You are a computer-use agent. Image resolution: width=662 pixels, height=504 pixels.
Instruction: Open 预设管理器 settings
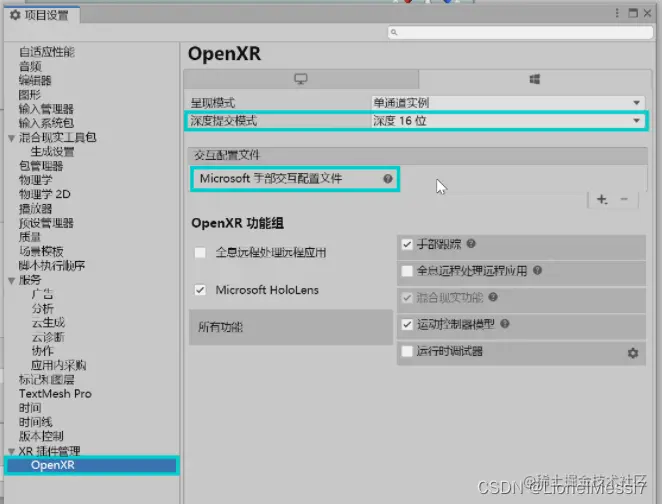click(46, 223)
